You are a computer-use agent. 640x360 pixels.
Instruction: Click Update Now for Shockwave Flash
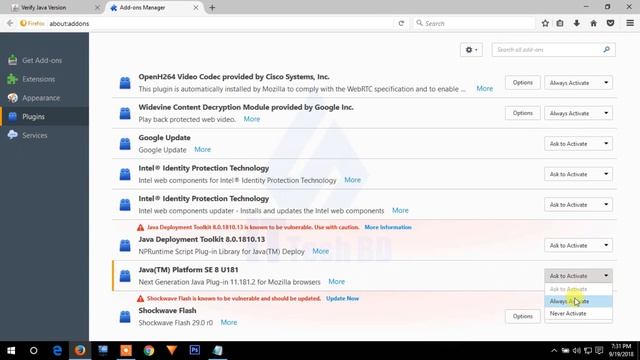click(342, 299)
